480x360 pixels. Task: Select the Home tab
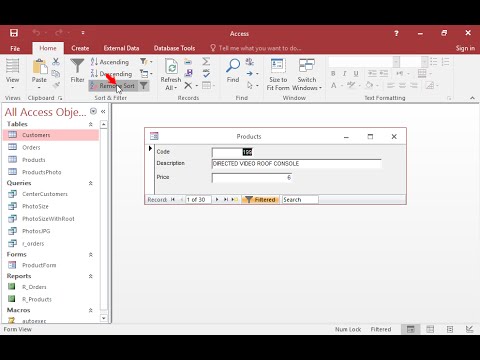pyautogui.click(x=48, y=48)
